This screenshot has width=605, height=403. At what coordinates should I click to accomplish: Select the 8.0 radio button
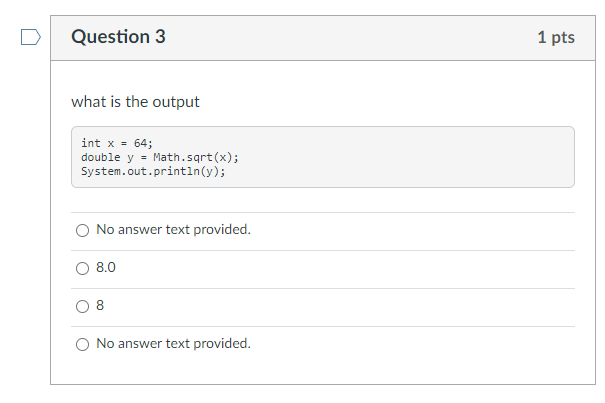(x=82, y=268)
